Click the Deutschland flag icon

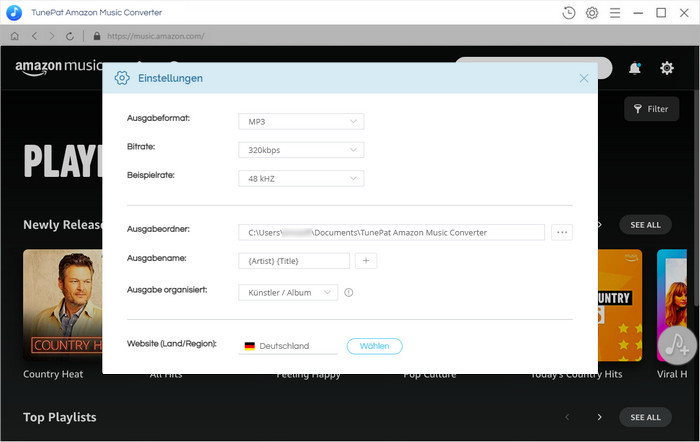click(x=250, y=346)
